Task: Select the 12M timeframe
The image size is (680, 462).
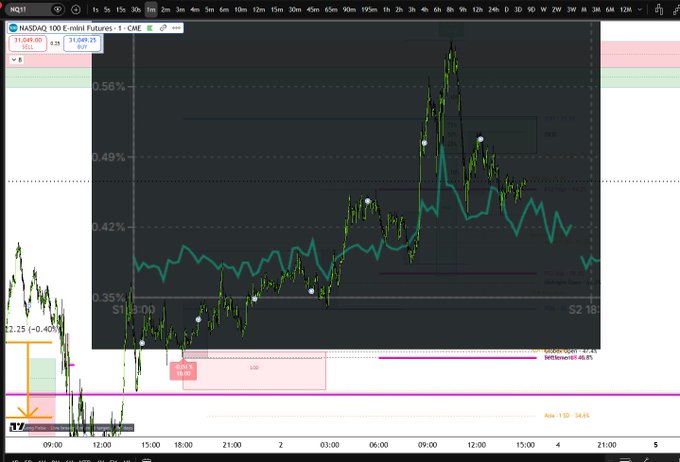Action: (625, 9)
